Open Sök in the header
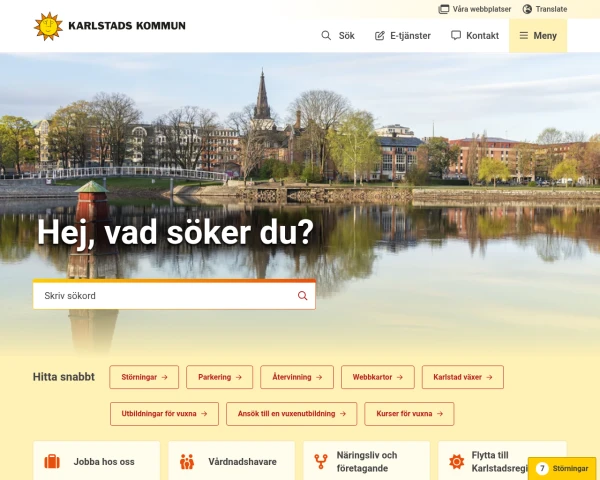This screenshot has width=600, height=480. click(338, 36)
